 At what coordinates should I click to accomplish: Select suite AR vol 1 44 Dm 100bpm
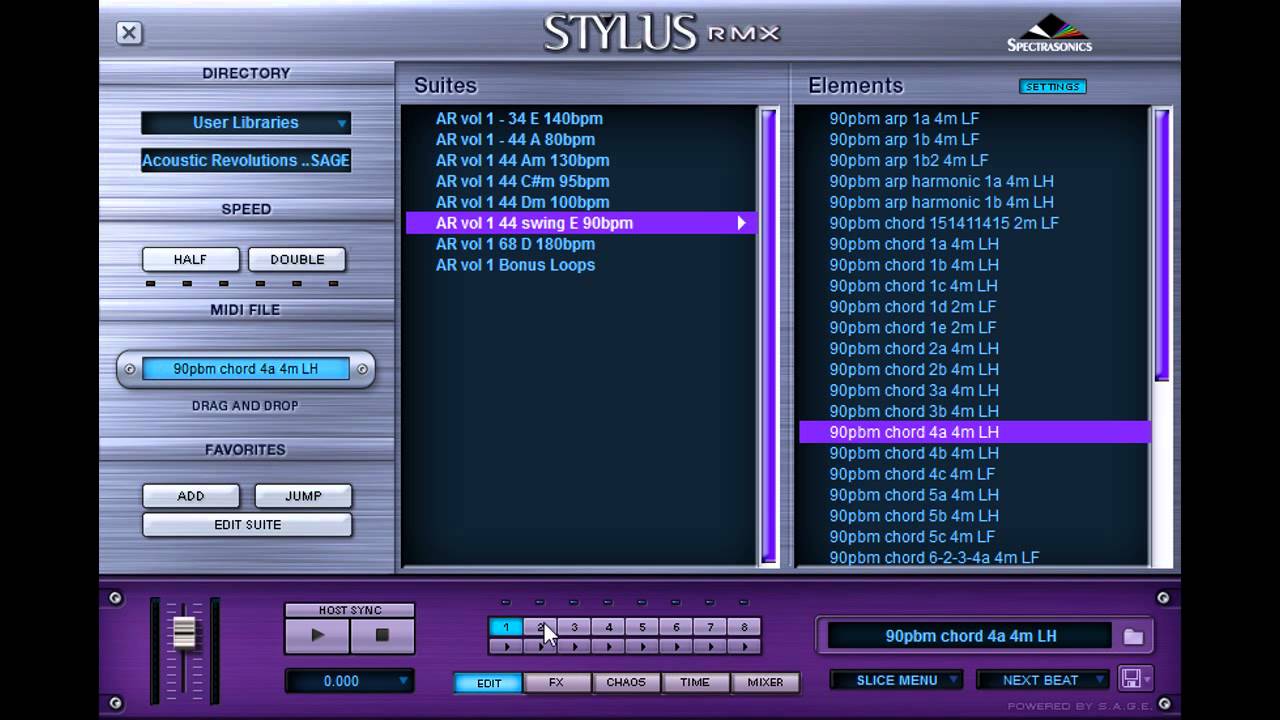click(581, 202)
